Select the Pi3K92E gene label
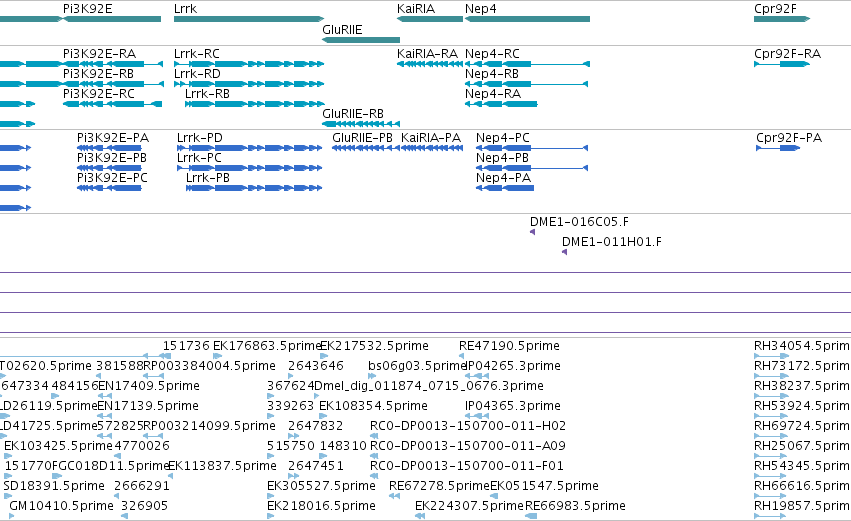The height and width of the screenshot is (521, 851). pyautogui.click(x=87, y=9)
